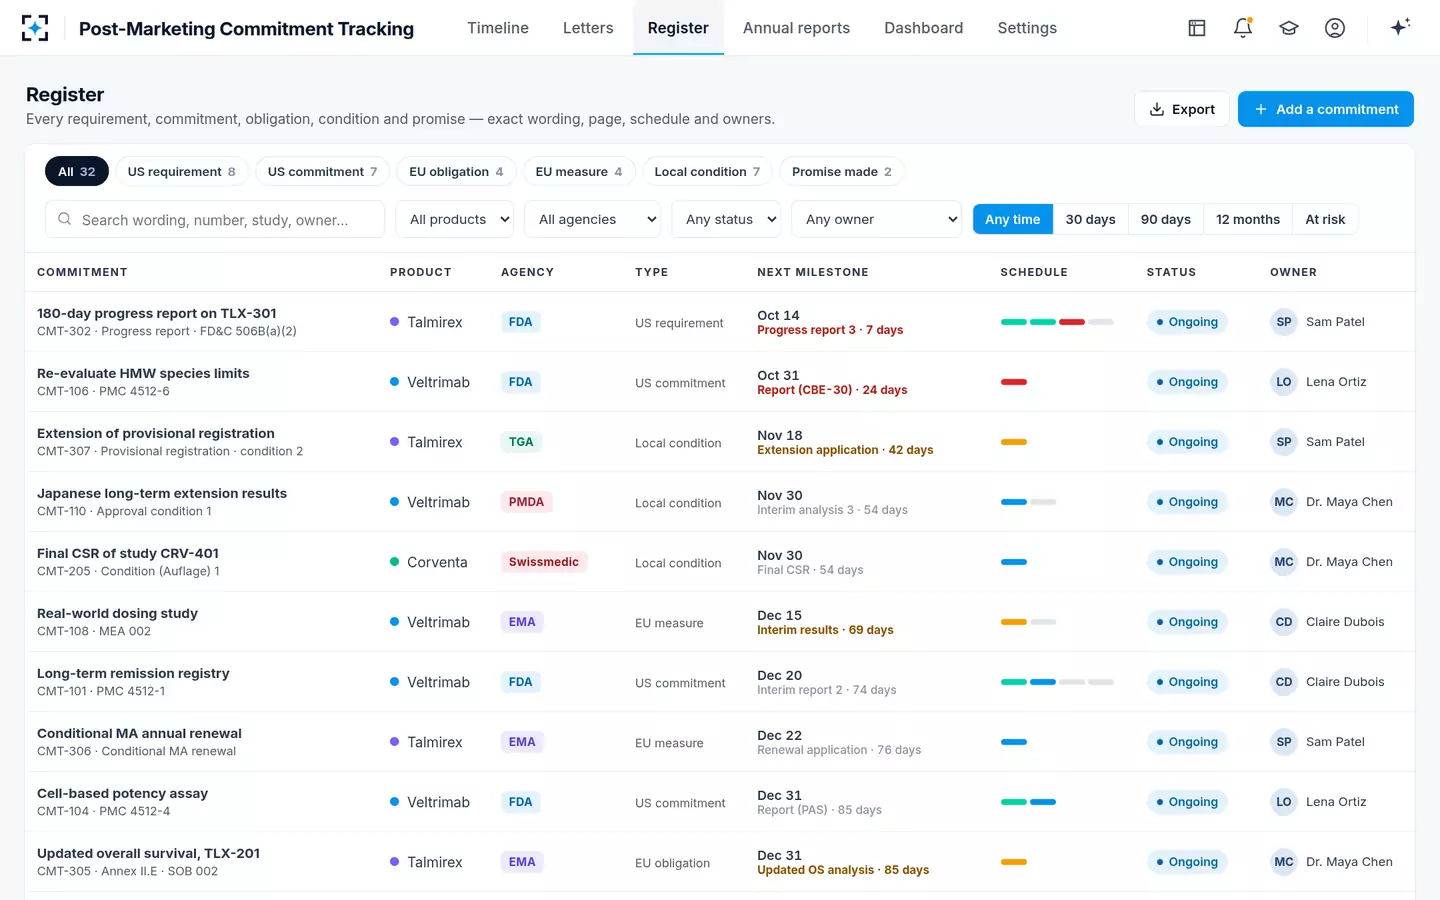Click the schedule progress bar for CMT-101

[x=1057, y=682]
